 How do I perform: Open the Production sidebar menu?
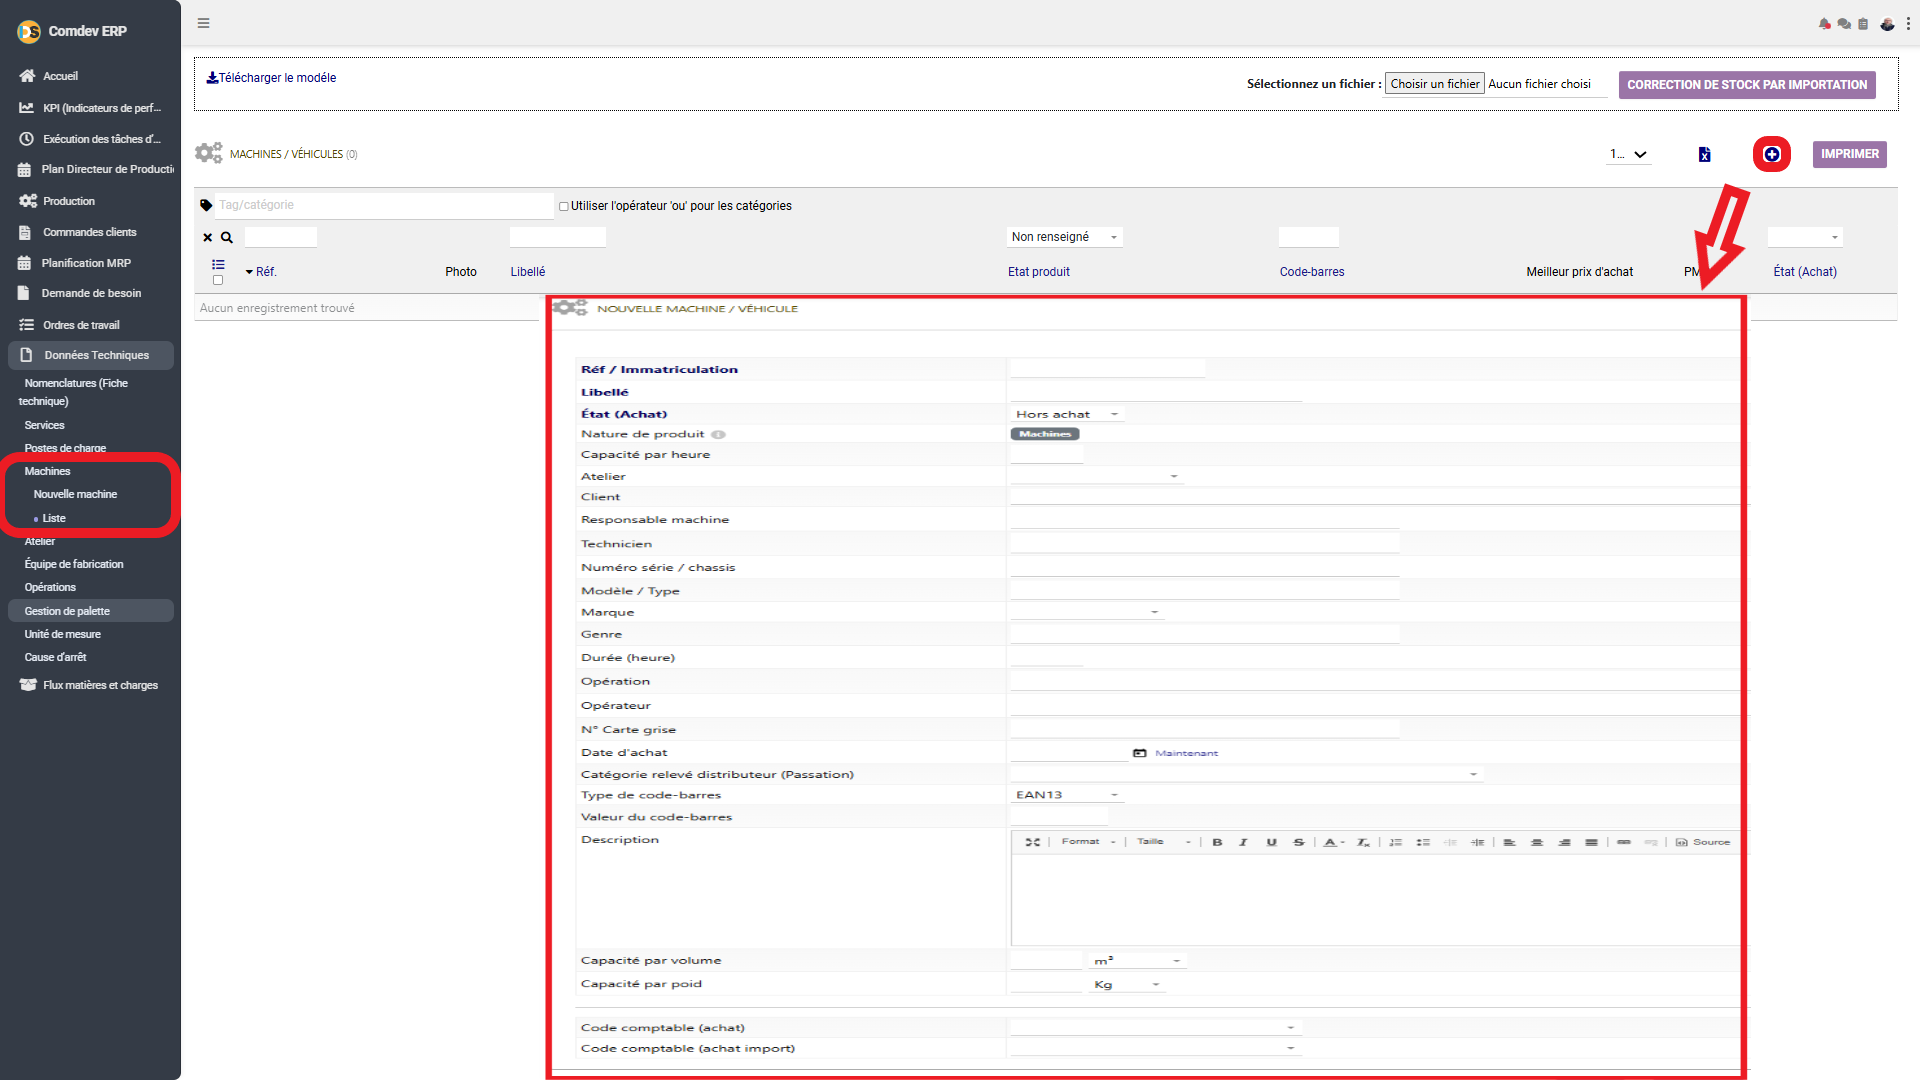coord(68,201)
